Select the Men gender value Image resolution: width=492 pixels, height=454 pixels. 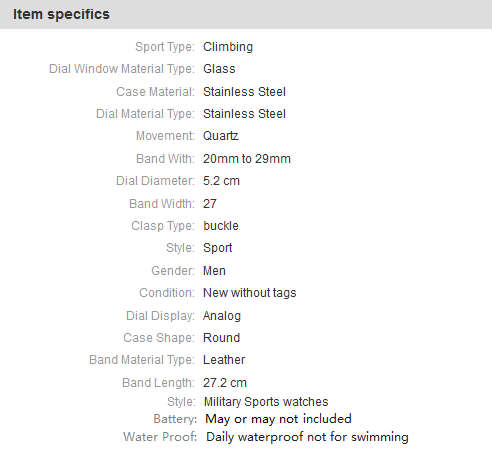pos(214,270)
